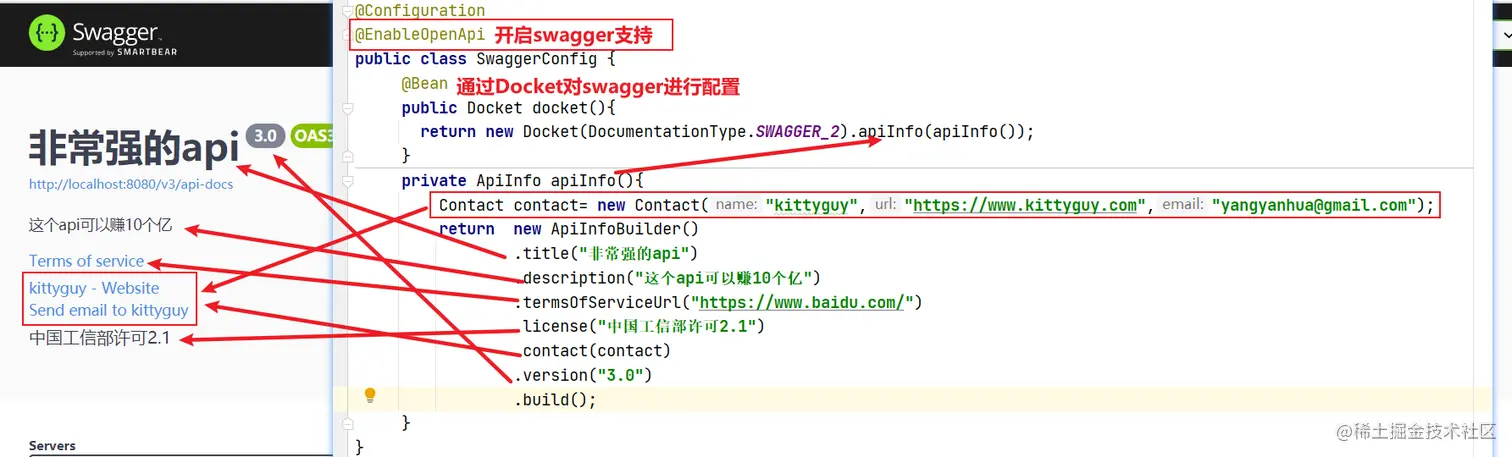This screenshot has height=457, width=1512.
Task: Click the .license("中国工信部许可2.1") line
Action: click(x=640, y=326)
